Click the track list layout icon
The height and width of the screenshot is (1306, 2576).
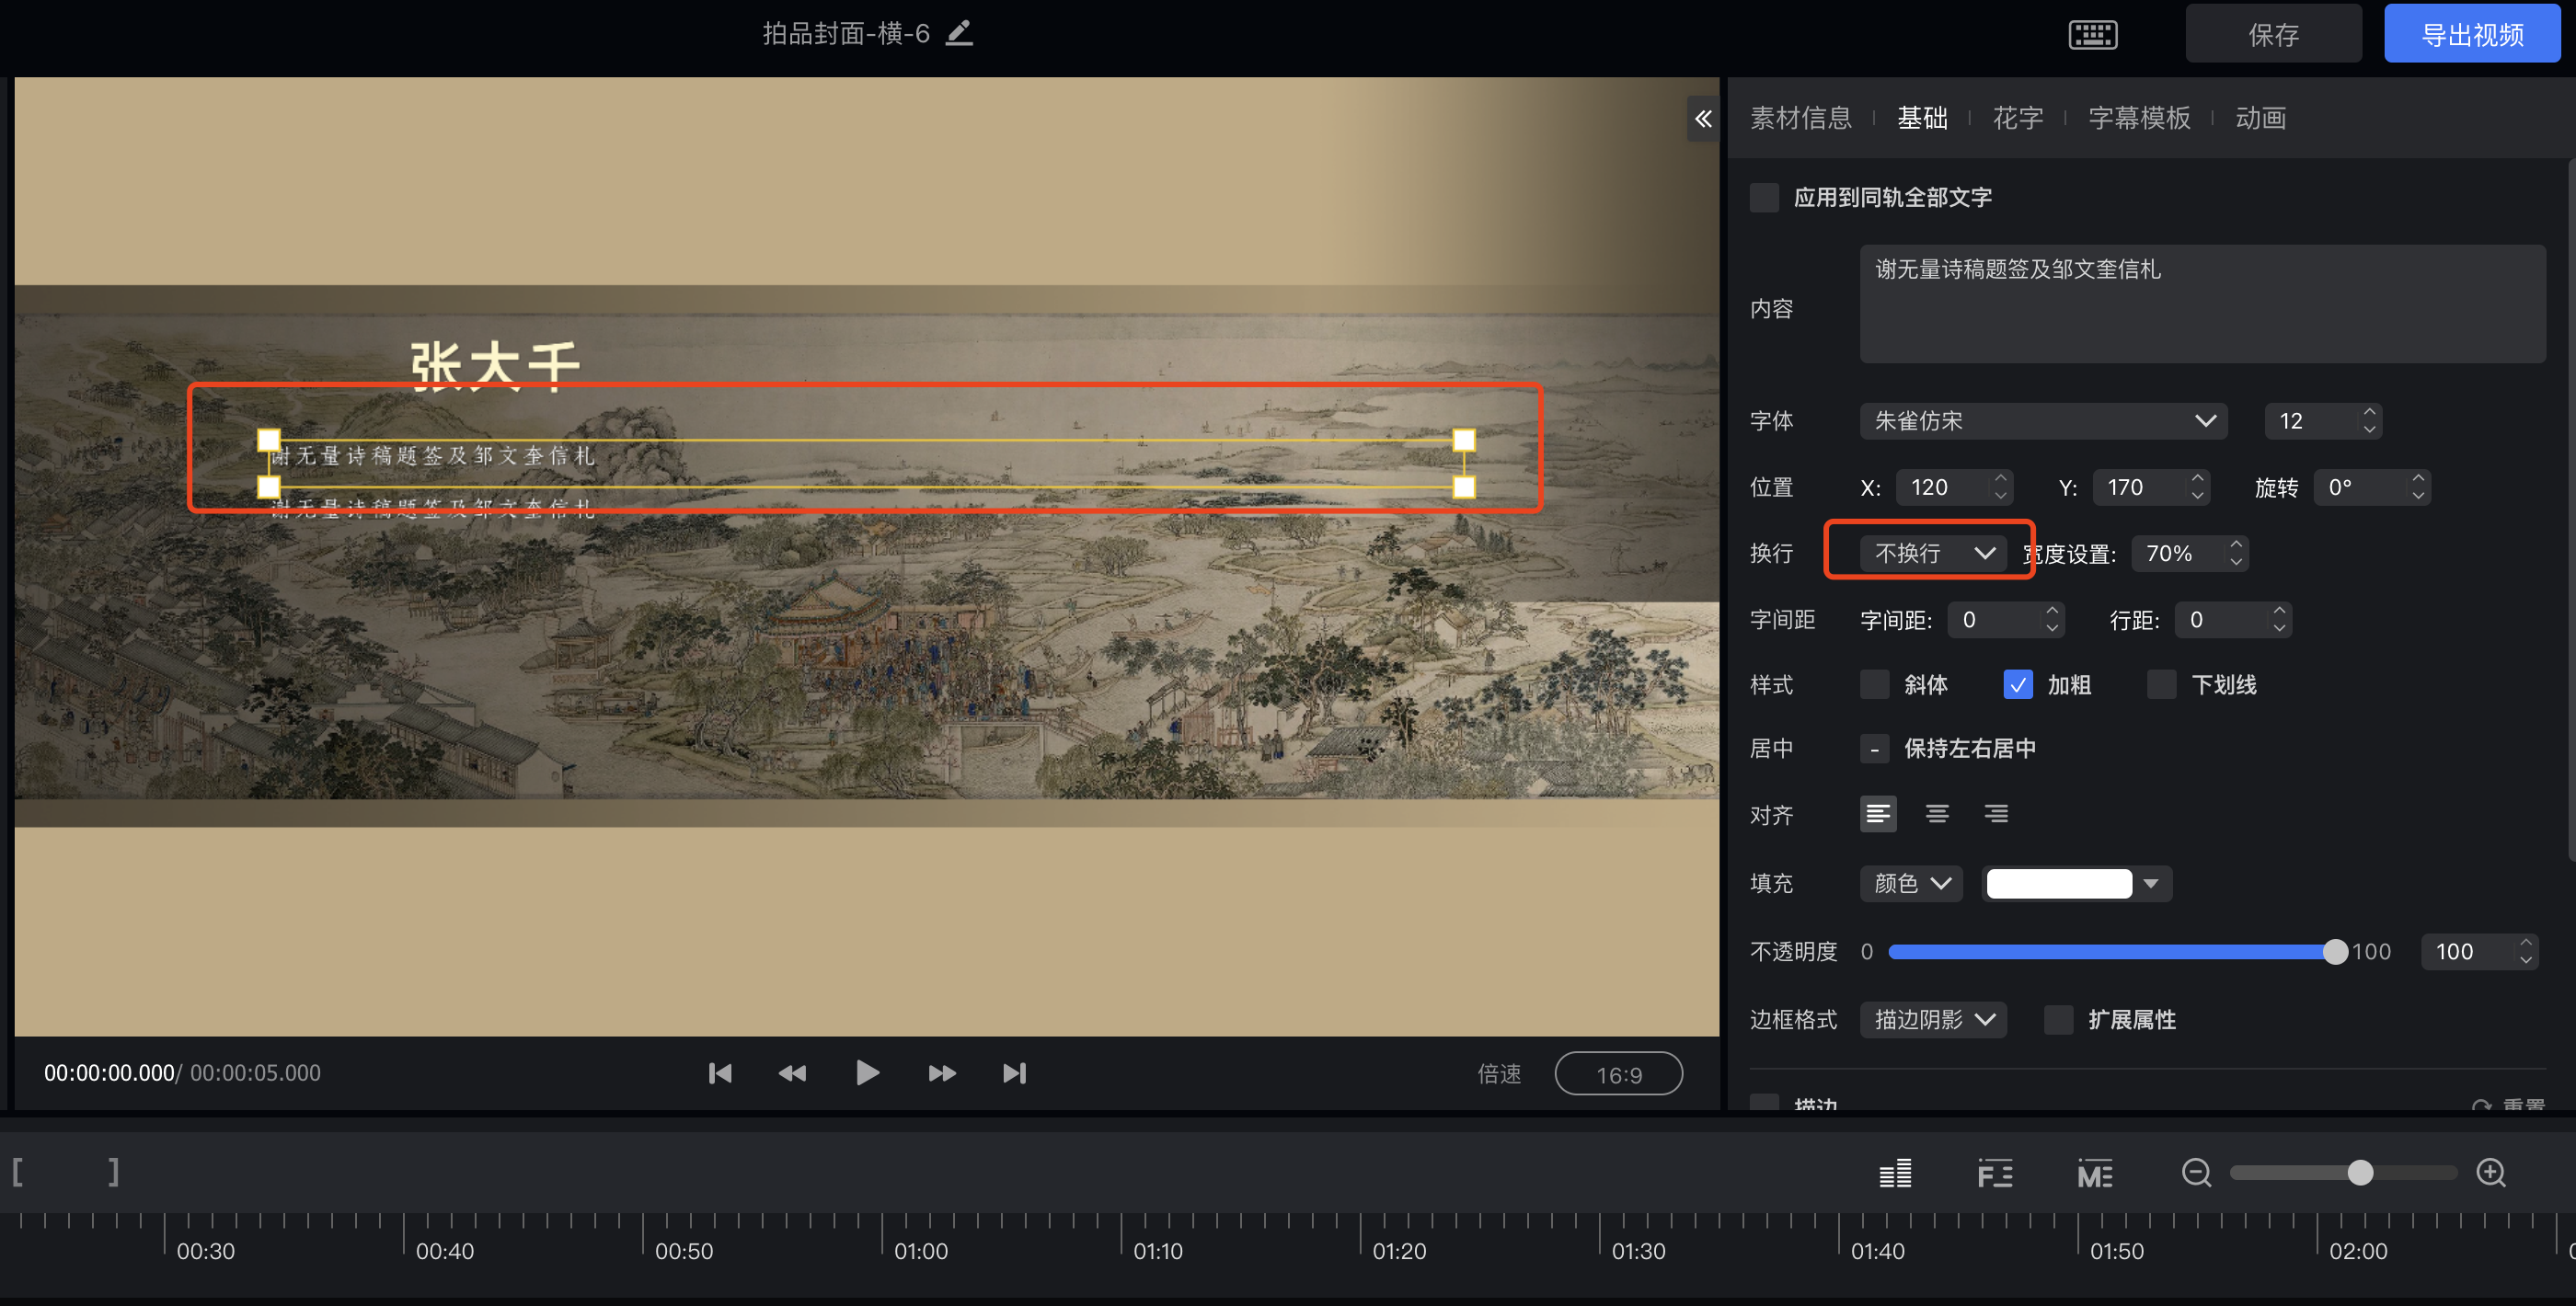(1895, 1173)
